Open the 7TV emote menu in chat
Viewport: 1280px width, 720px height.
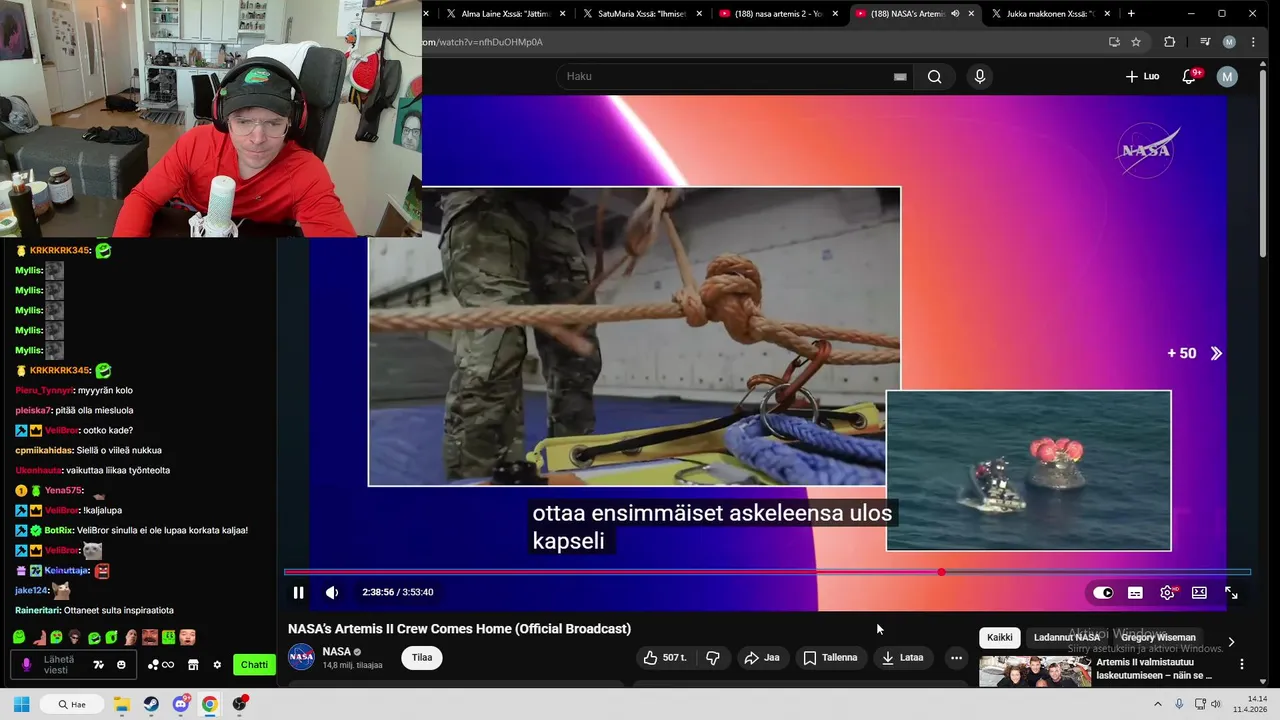point(99,664)
